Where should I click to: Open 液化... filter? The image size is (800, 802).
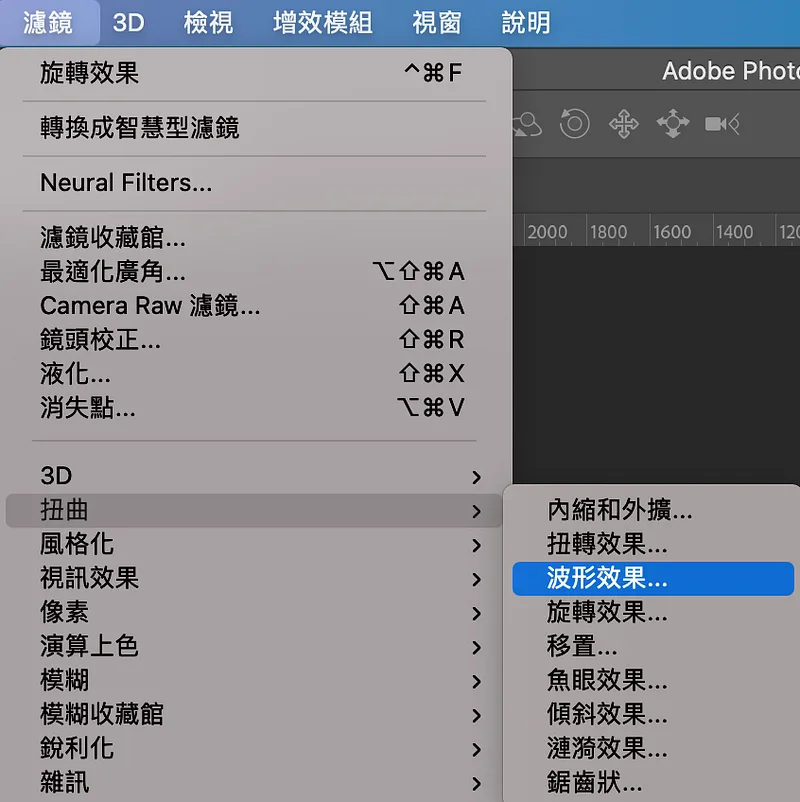pos(254,373)
